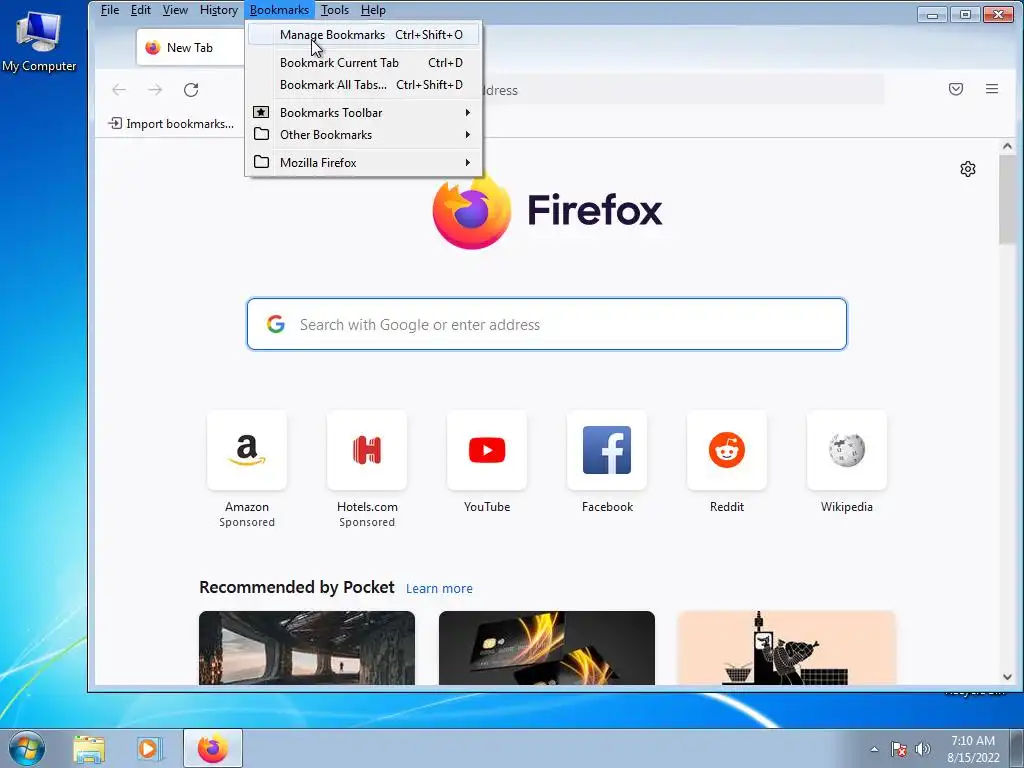Open the File menu
This screenshot has height=768, width=1024.
pyautogui.click(x=110, y=10)
